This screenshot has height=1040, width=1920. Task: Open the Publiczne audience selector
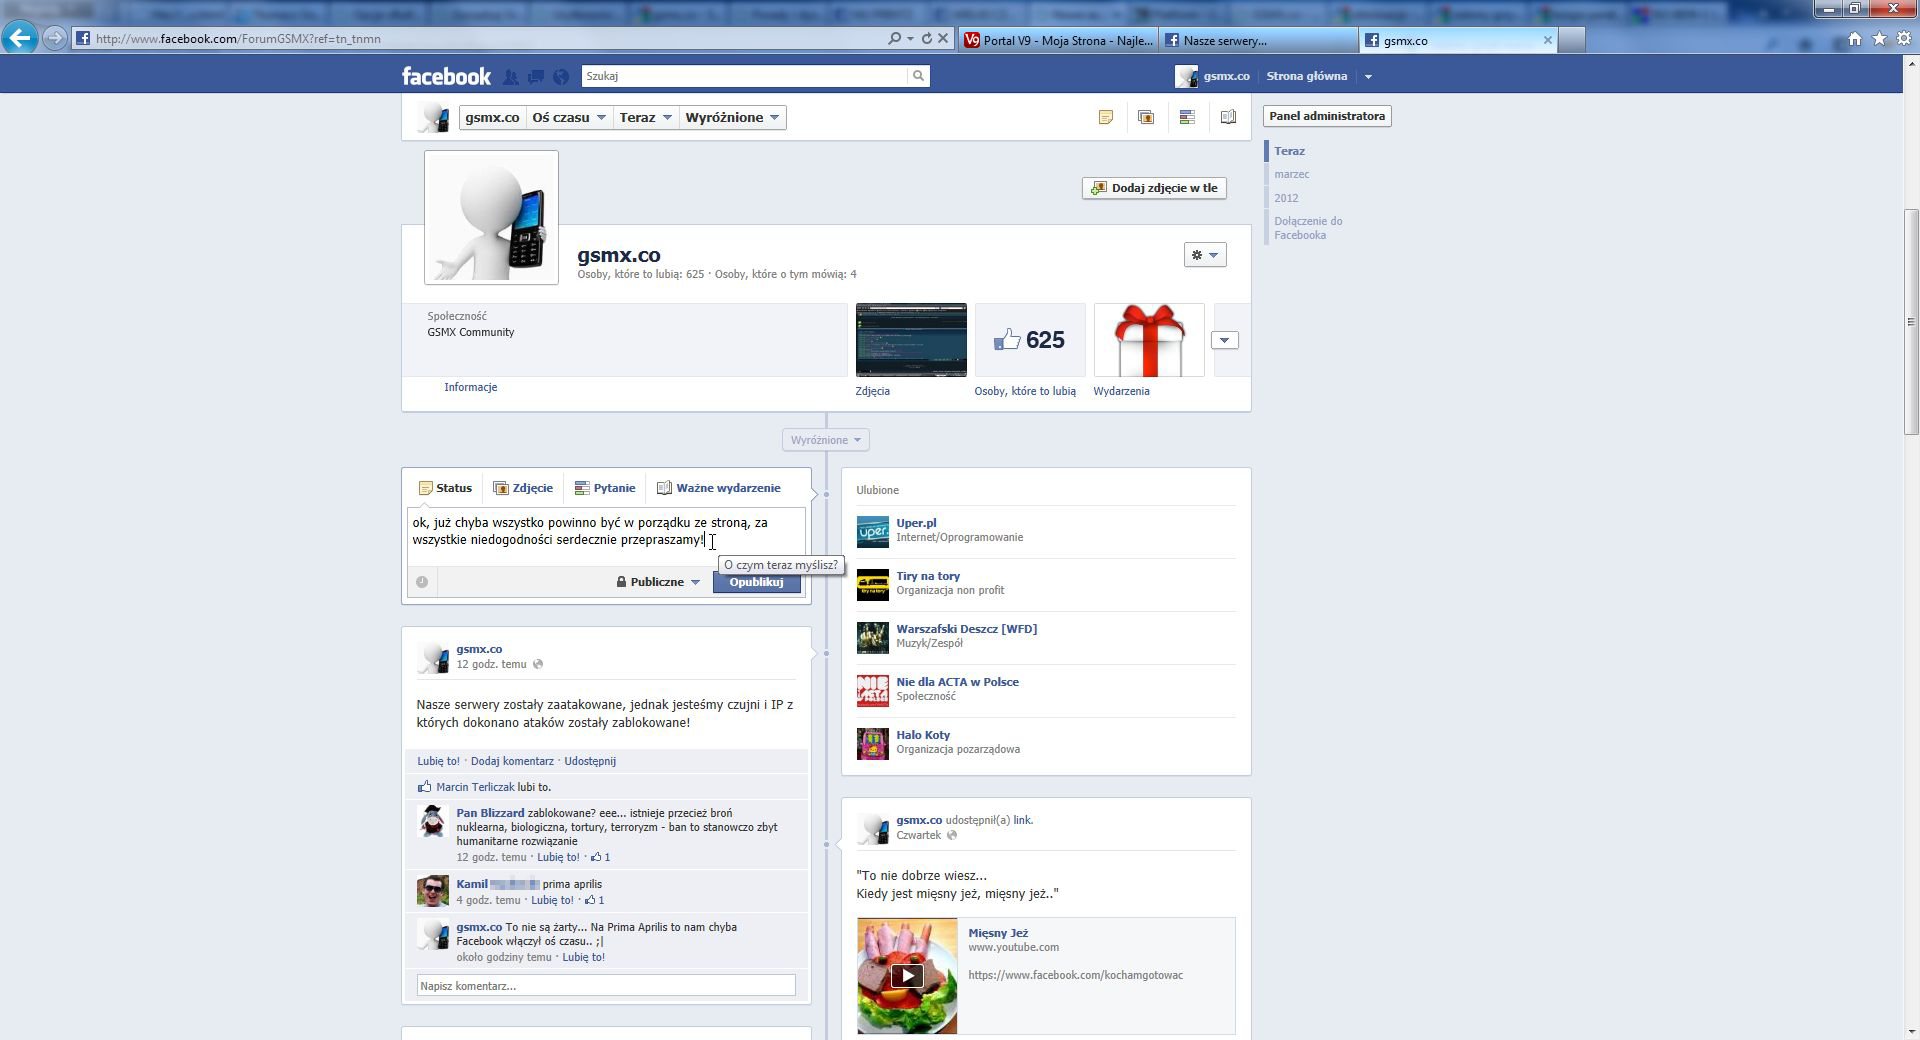pyautogui.click(x=658, y=582)
